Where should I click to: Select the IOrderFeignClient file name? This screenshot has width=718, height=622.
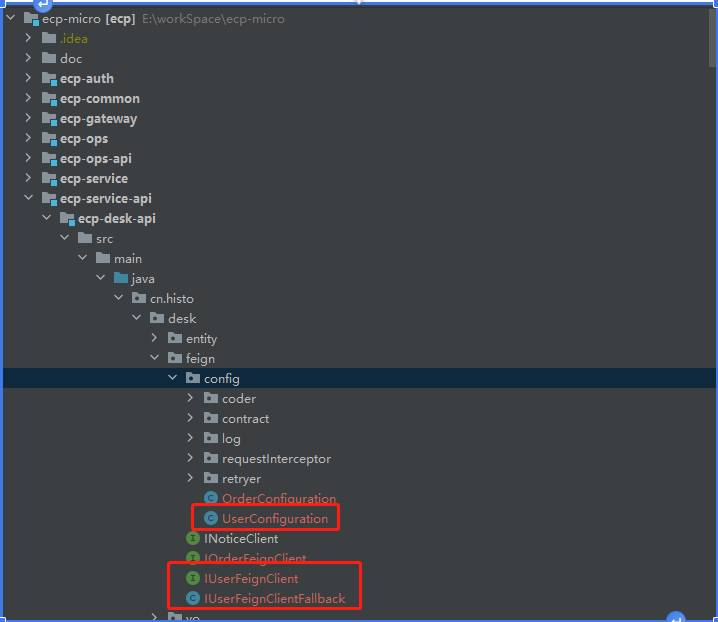pyautogui.click(x=255, y=558)
